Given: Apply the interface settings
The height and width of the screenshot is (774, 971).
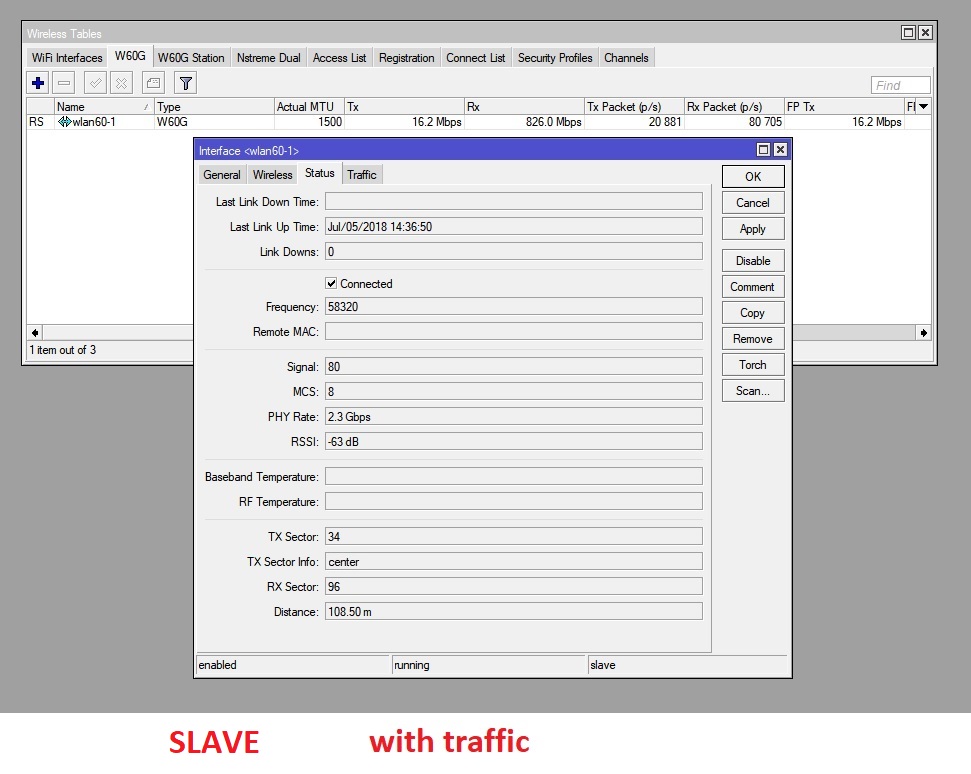Looking at the screenshot, I should pos(752,228).
